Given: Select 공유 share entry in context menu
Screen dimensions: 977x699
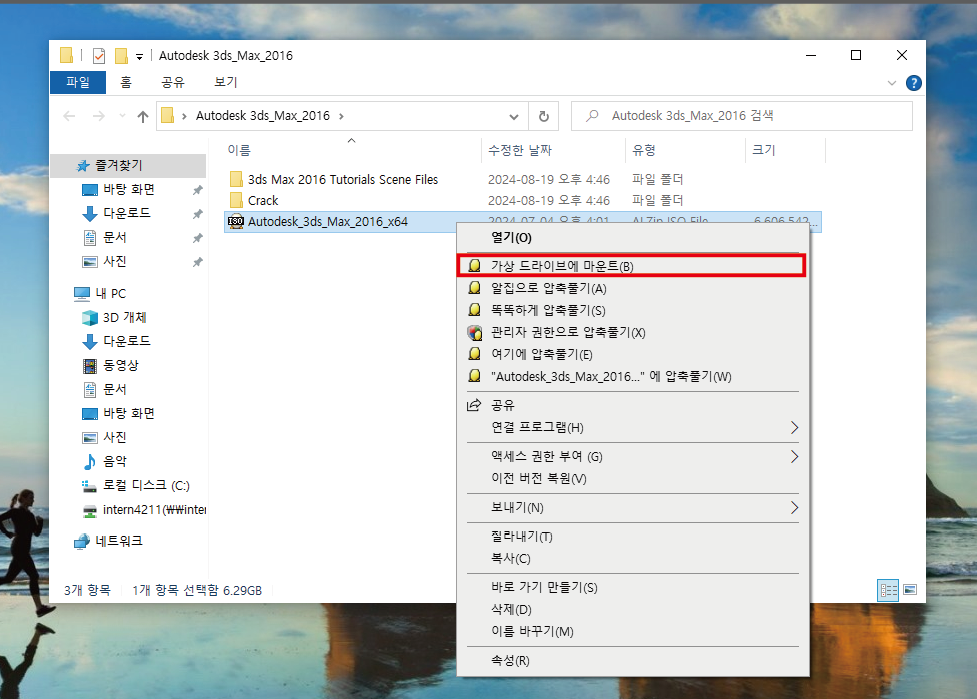Looking at the screenshot, I should point(632,405).
